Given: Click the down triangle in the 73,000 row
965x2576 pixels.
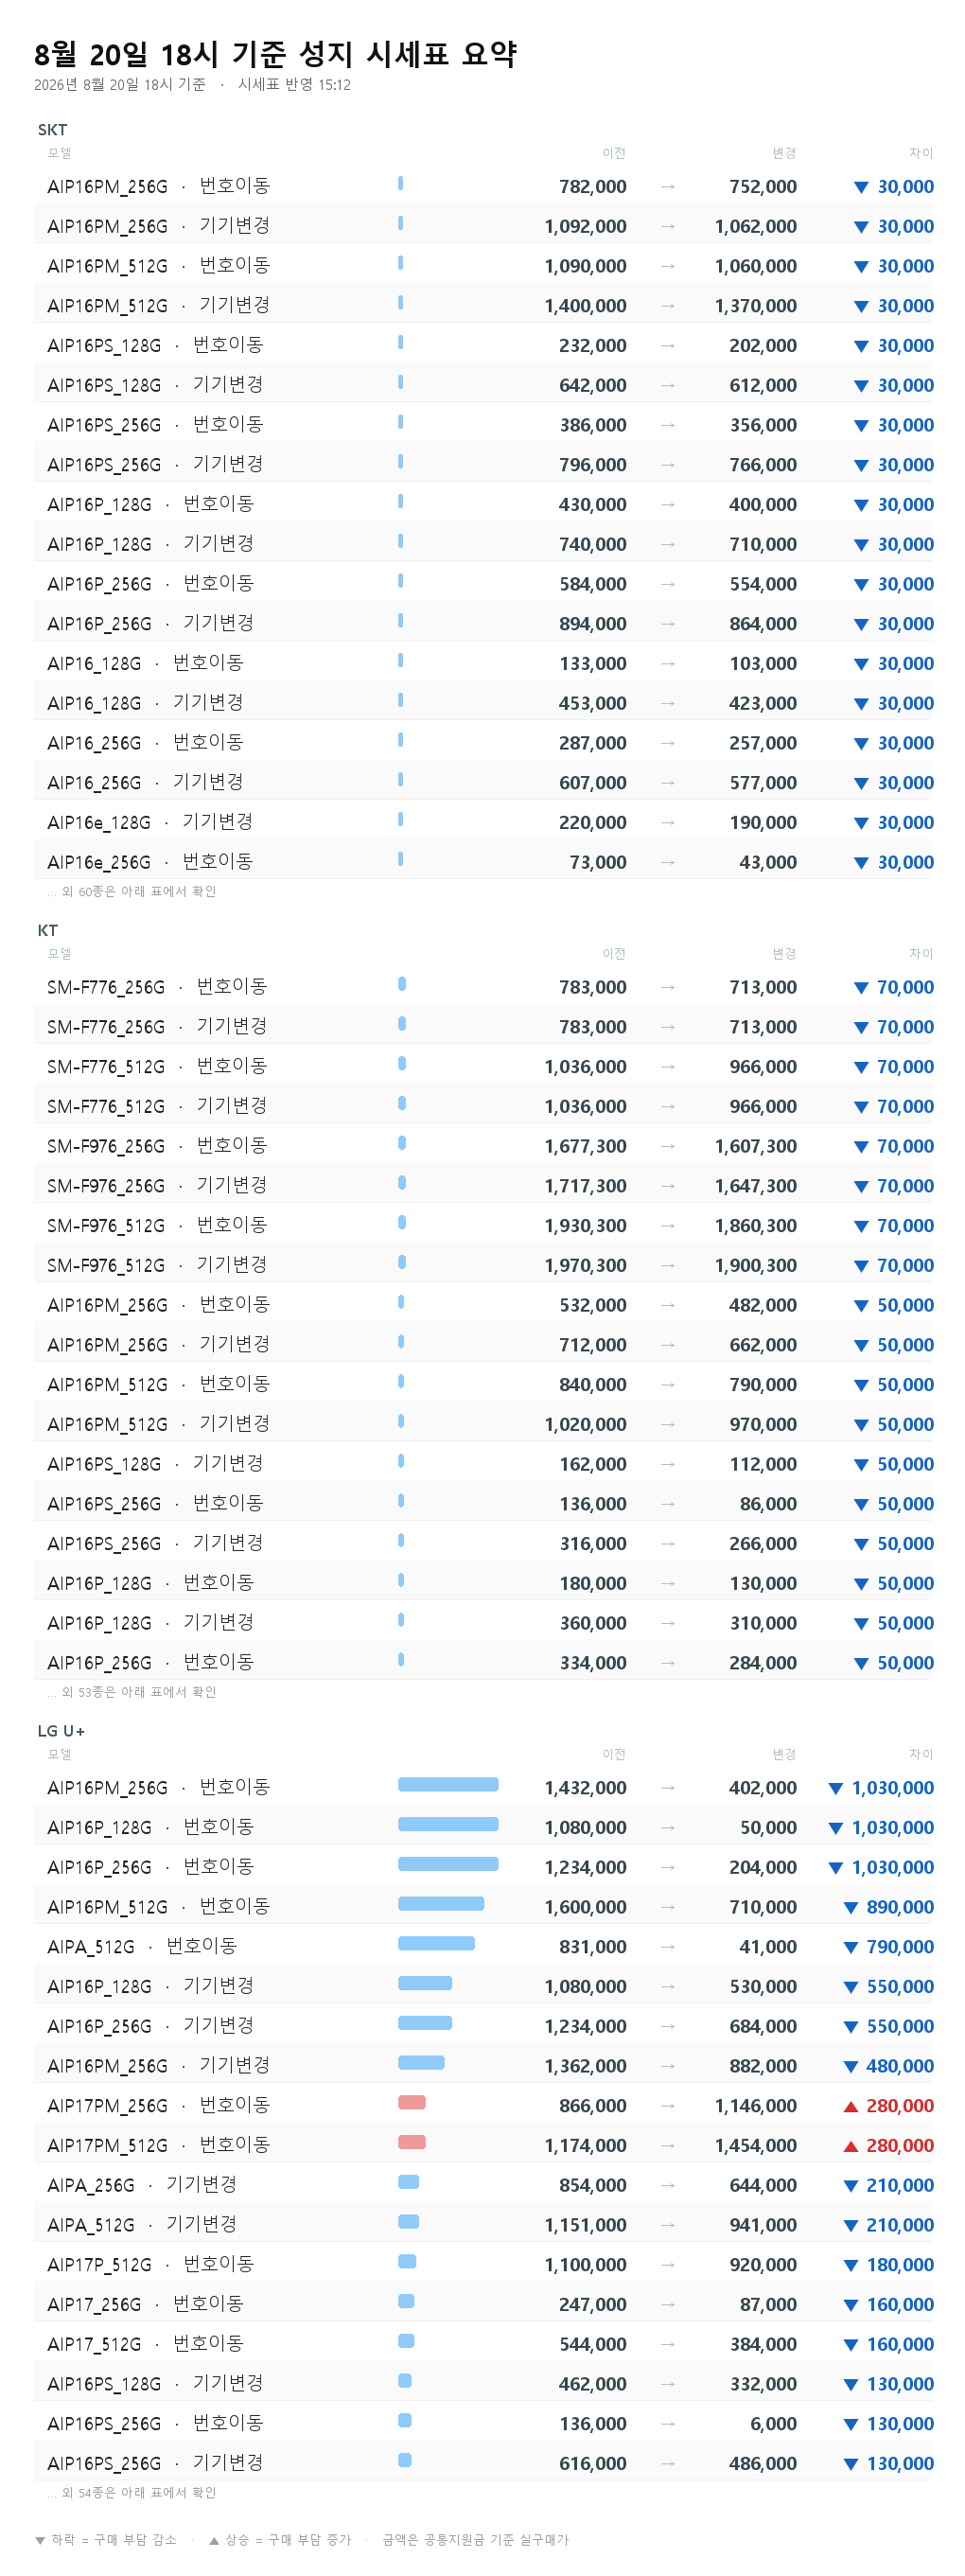Looking at the screenshot, I should click(x=861, y=863).
